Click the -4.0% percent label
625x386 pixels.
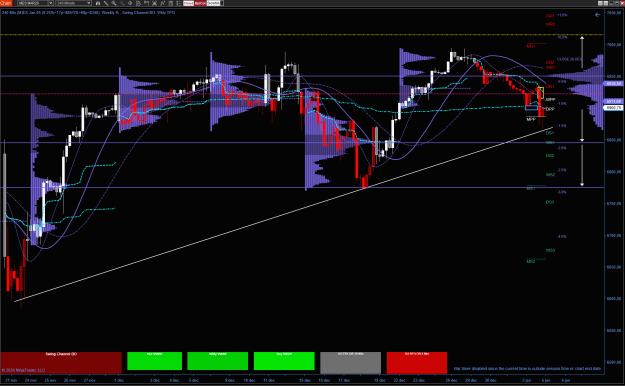(x=562, y=236)
